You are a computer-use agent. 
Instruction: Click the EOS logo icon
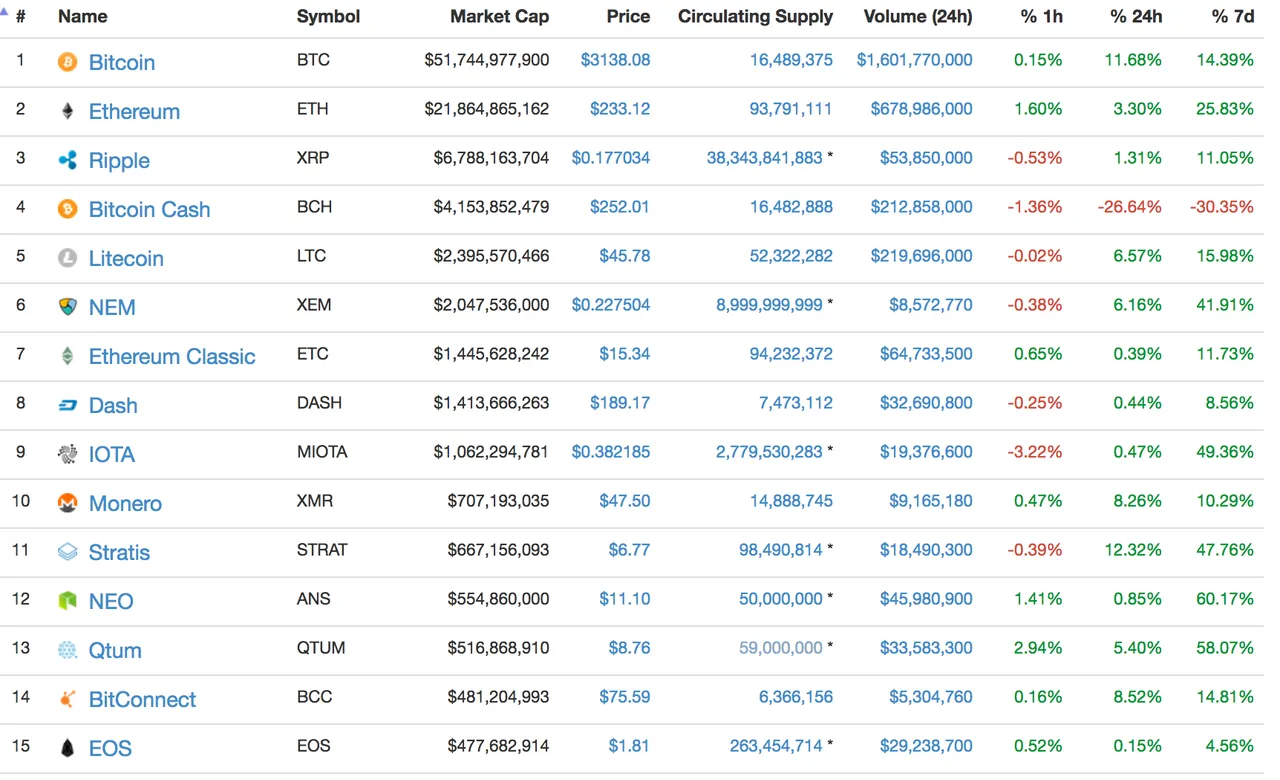[67, 748]
